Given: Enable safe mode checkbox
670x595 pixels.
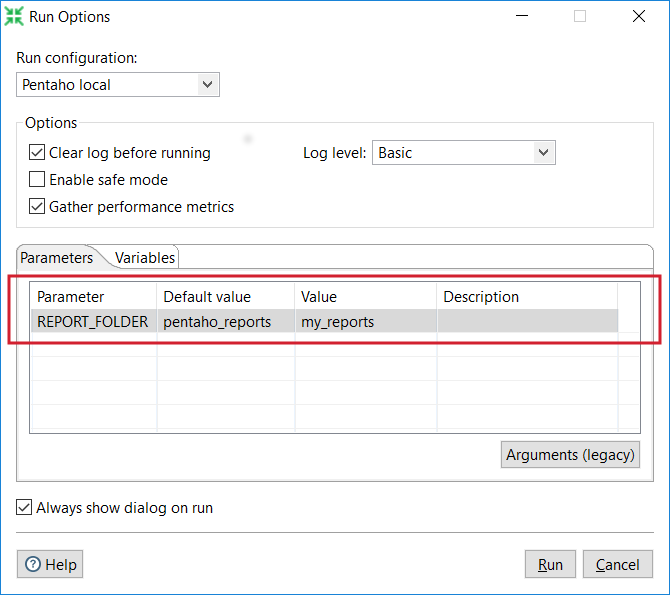Looking at the screenshot, I should [x=37, y=179].
